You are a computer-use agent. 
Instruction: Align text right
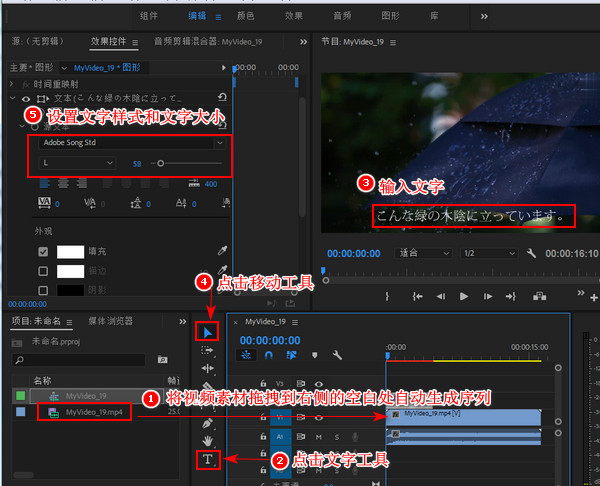(x=82, y=183)
